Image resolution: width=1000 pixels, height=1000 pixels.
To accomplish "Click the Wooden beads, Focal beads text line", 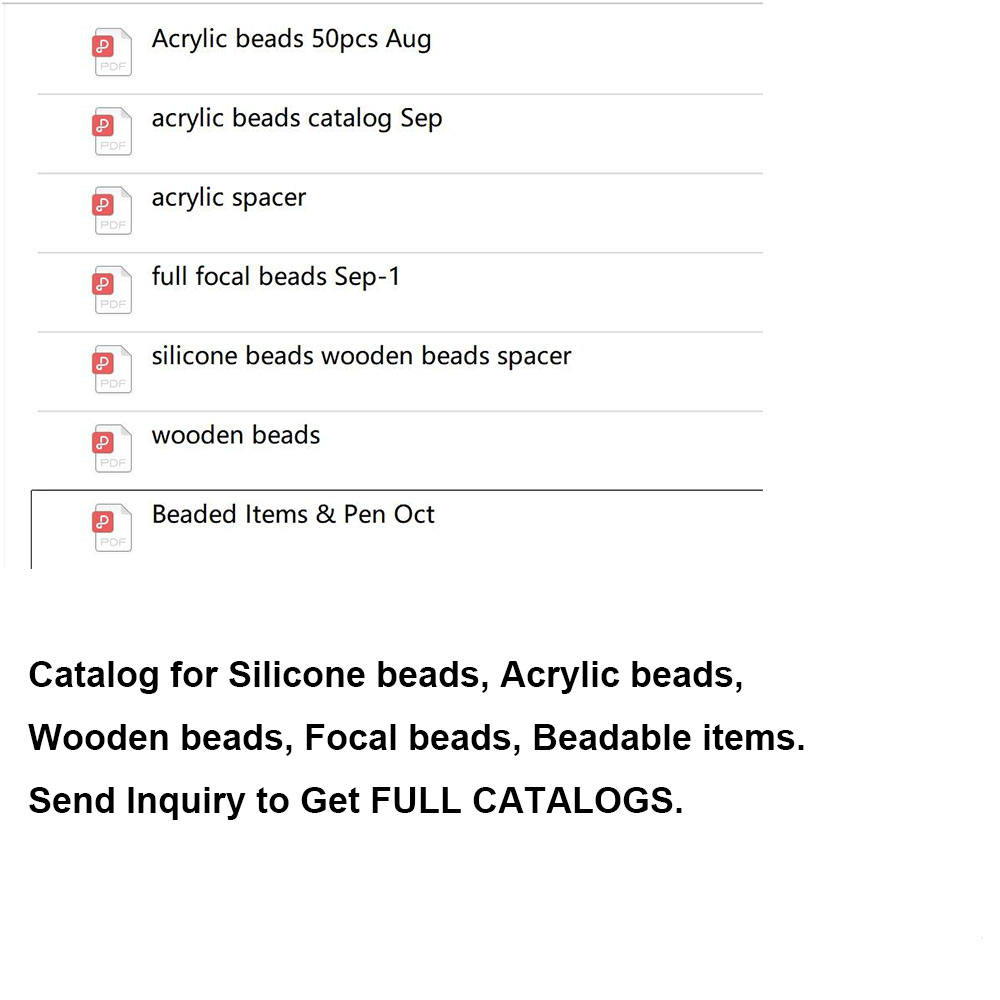I will (416, 739).
